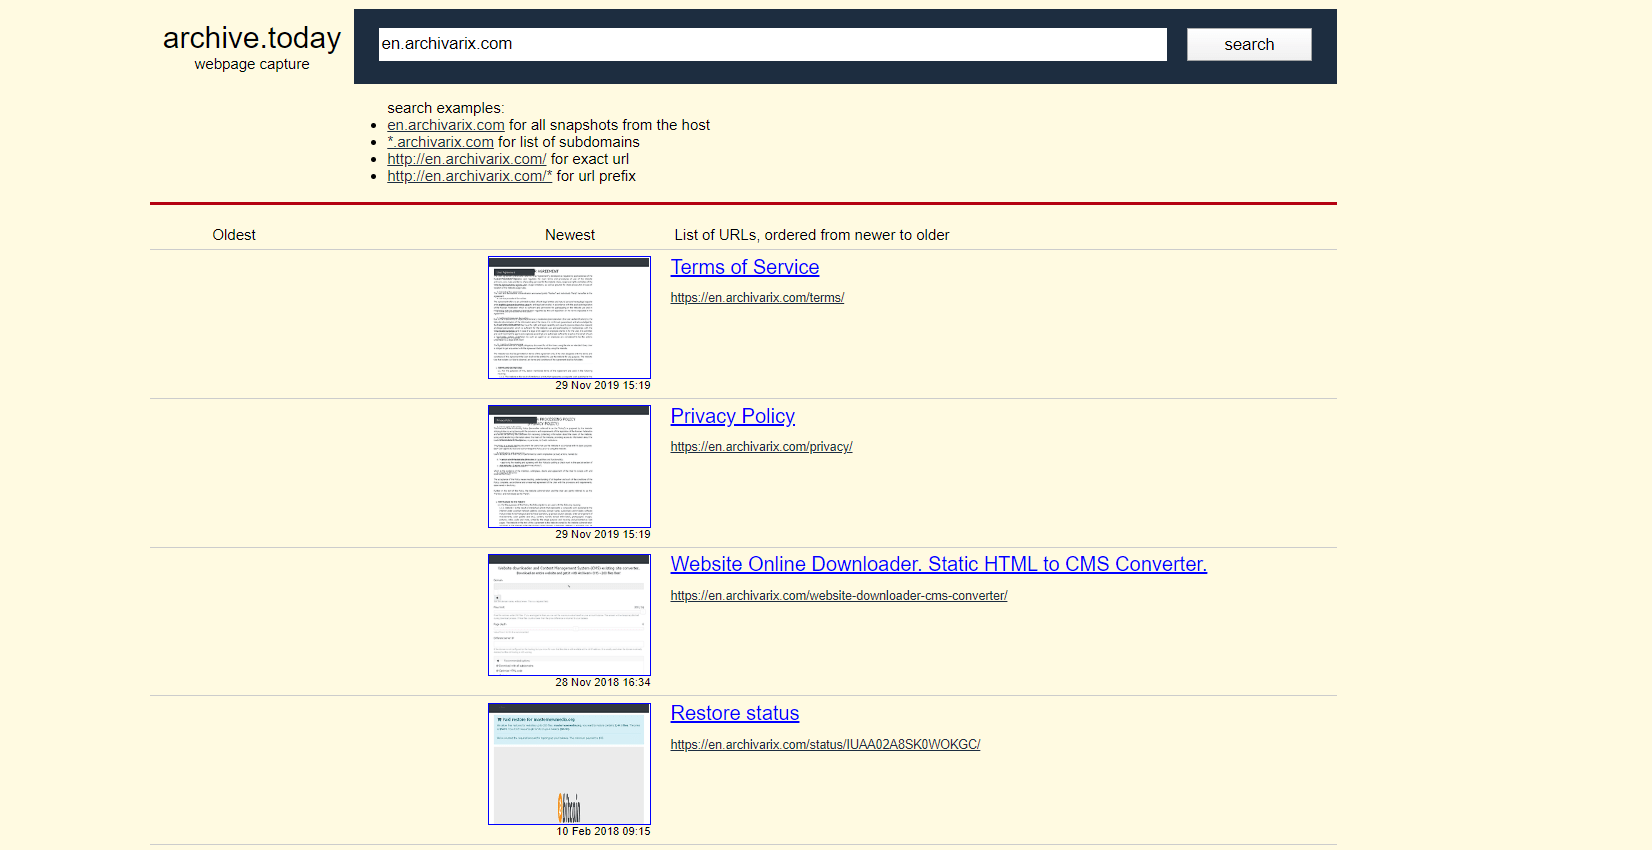The image size is (1652, 850).
Task: Open the Terms of Service snapshot thumbnail
Action: click(569, 317)
